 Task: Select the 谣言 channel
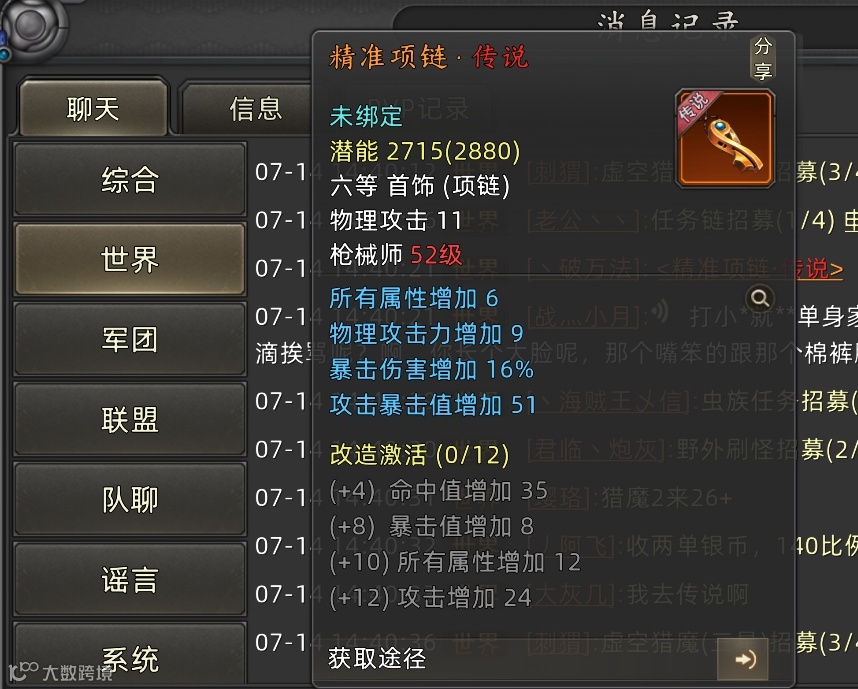pos(130,580)
